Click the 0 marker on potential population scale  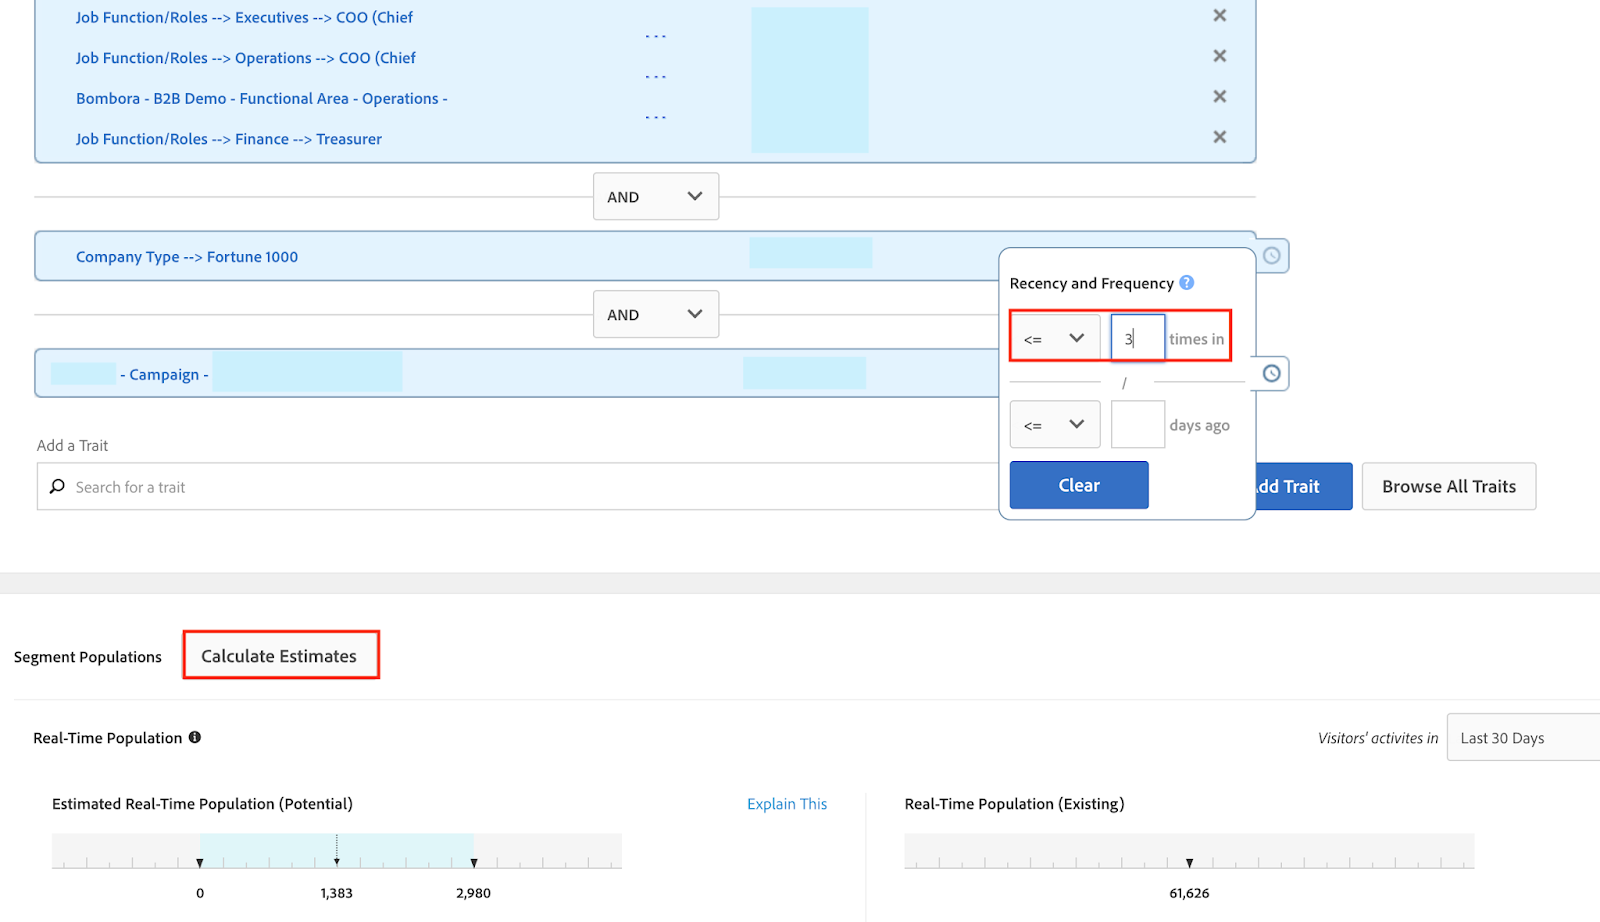coord(200,862)
